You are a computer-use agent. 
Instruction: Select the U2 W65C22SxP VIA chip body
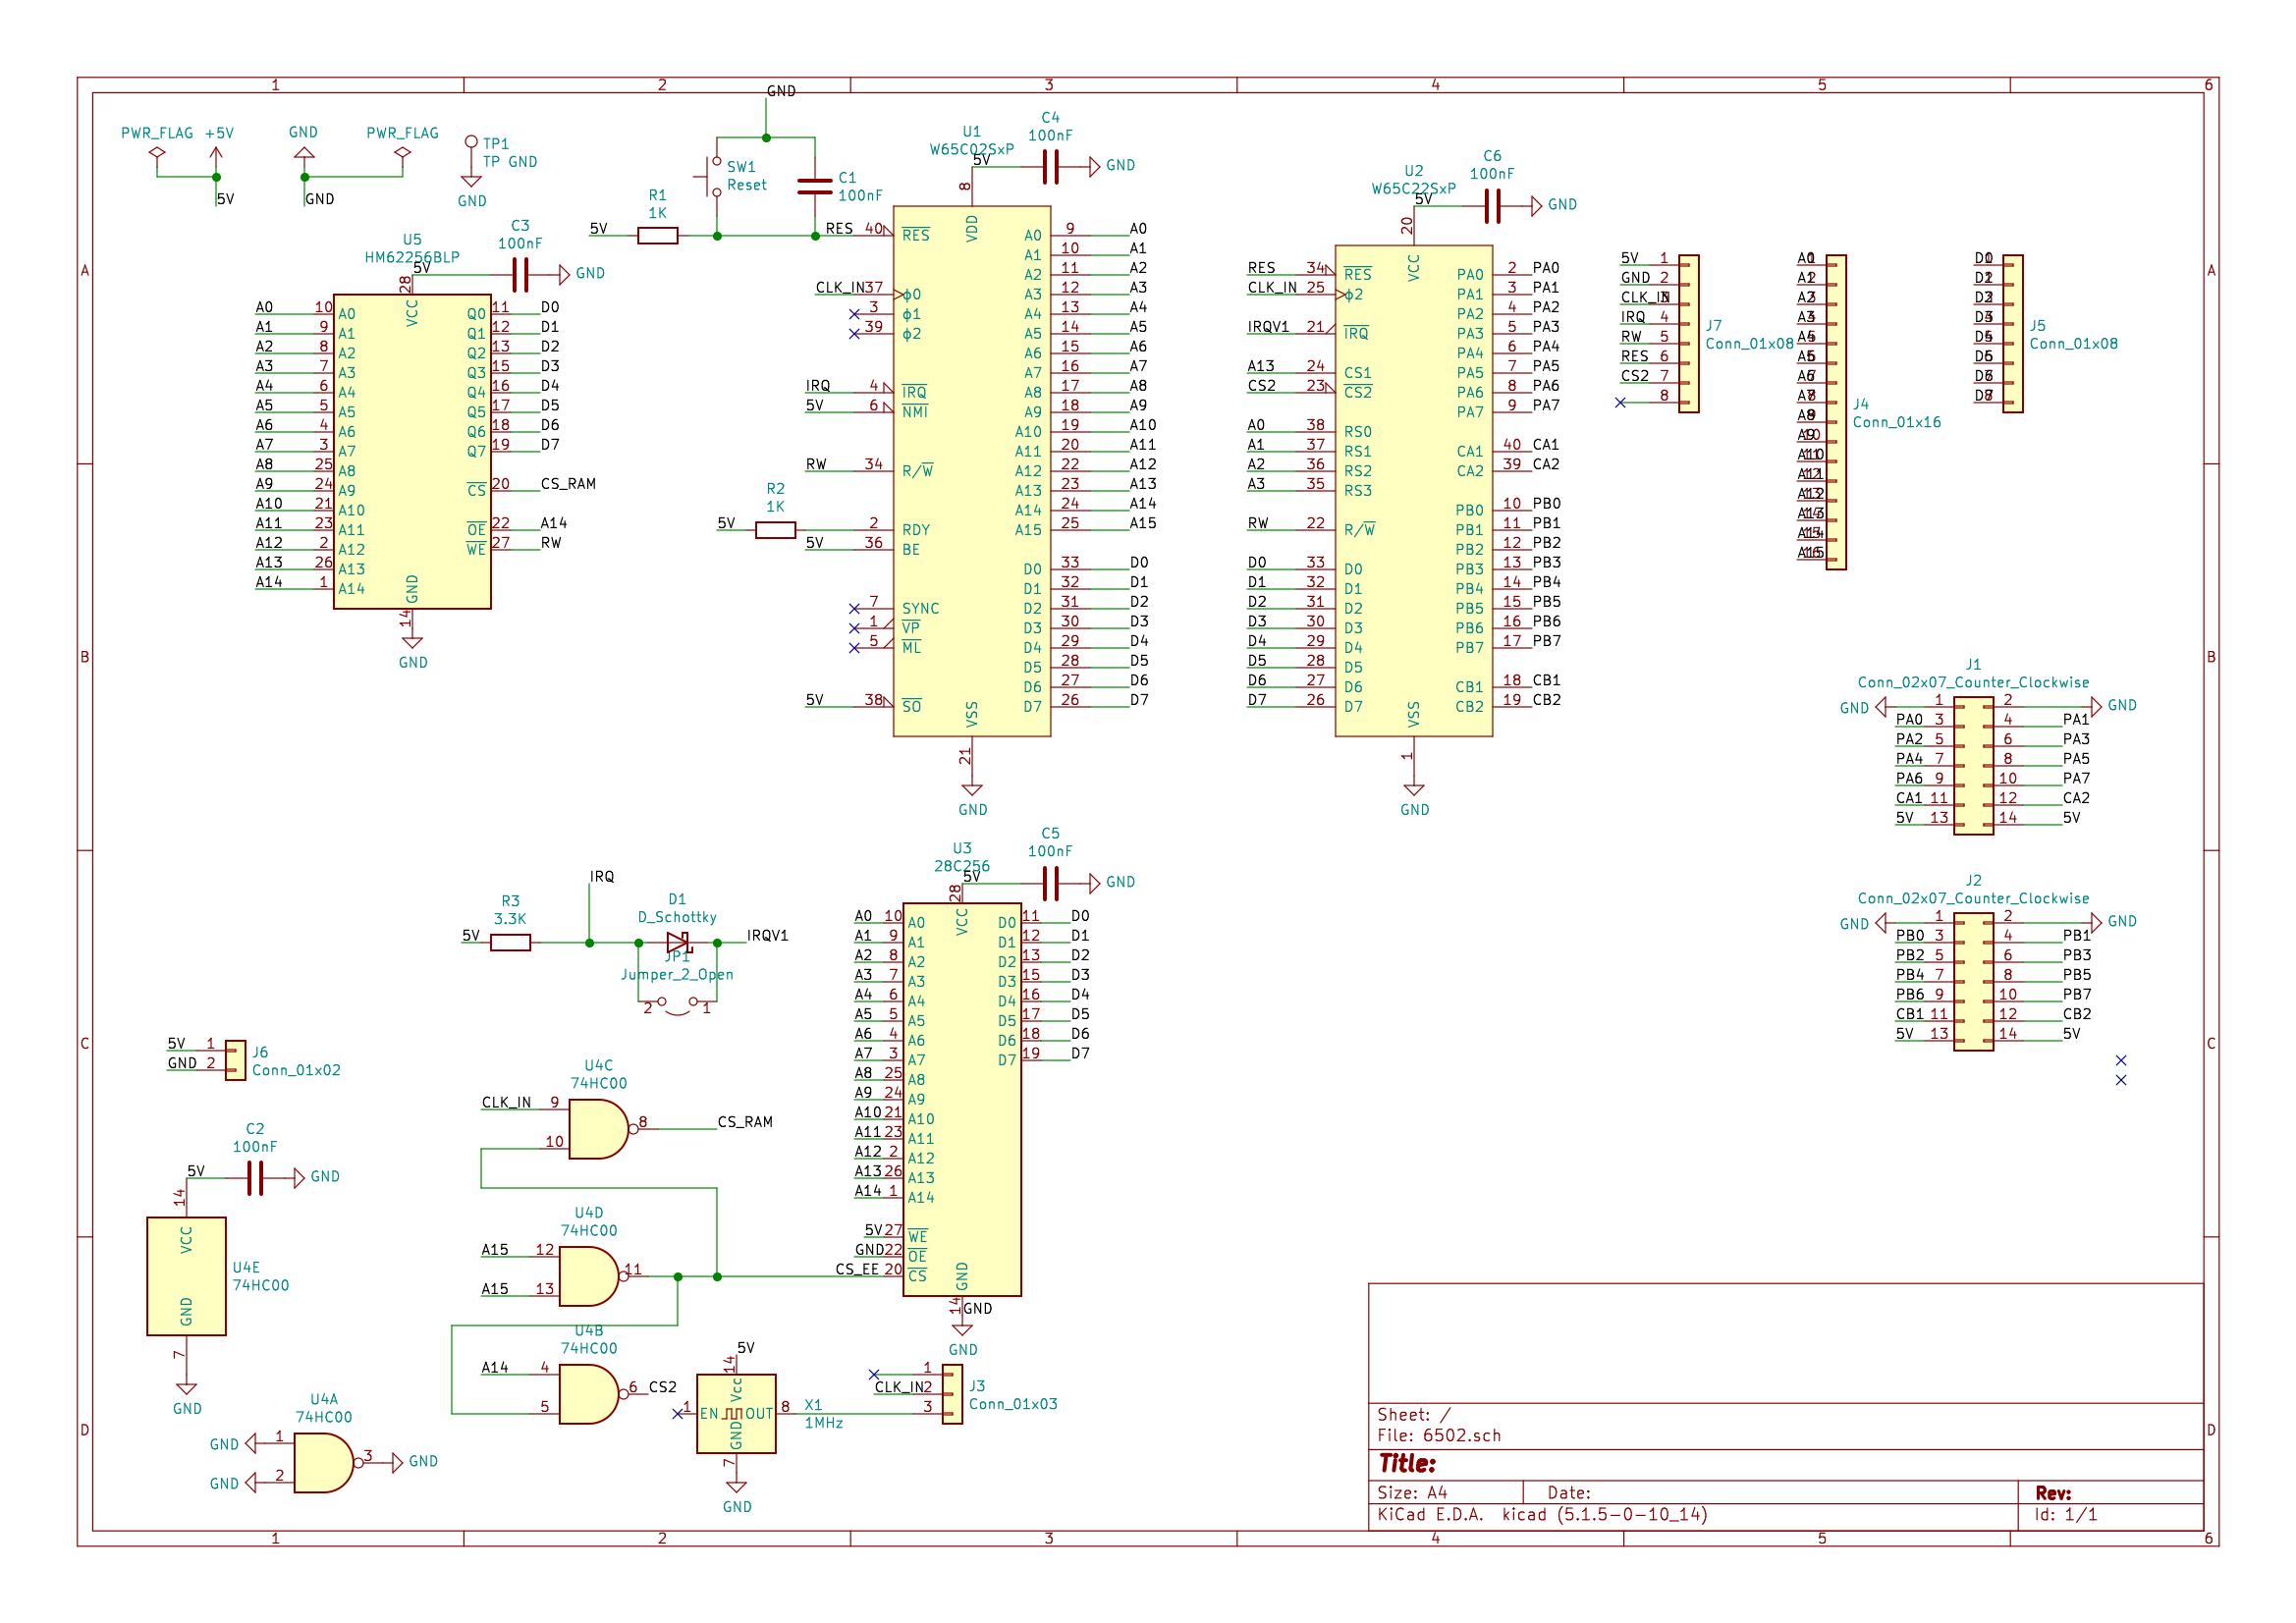click(x=1413, y=491)
